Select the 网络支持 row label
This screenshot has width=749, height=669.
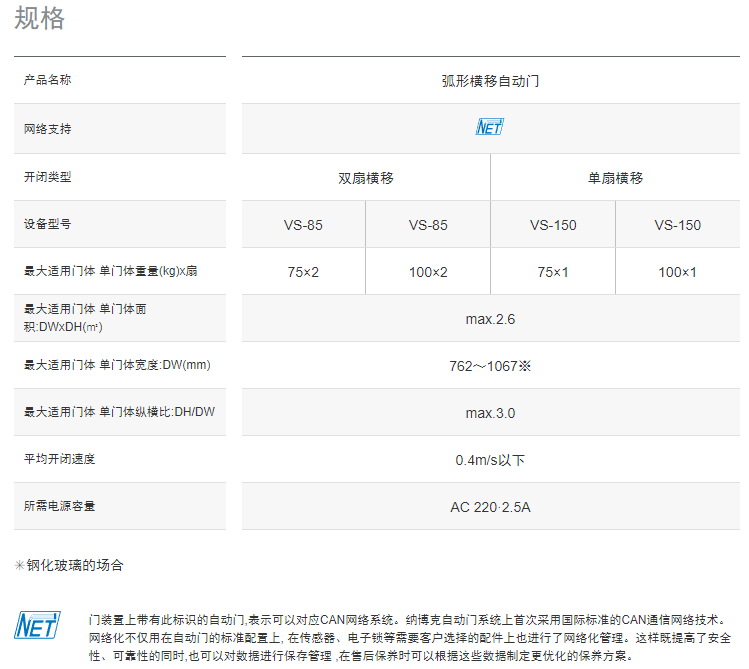click(x=47, y=128)
